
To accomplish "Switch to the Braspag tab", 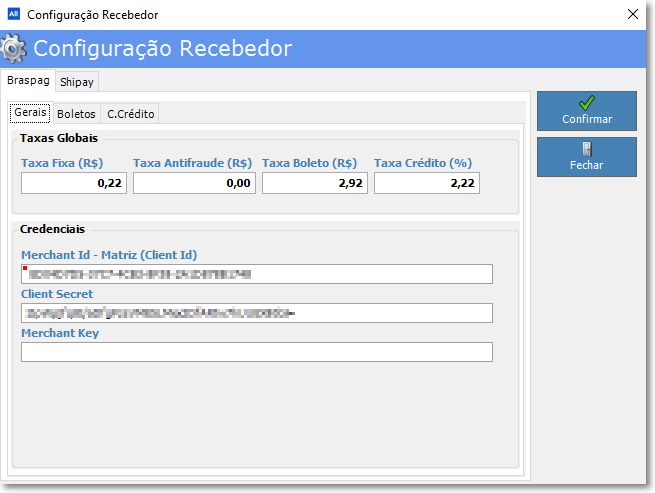I will [x=28, y=80].
